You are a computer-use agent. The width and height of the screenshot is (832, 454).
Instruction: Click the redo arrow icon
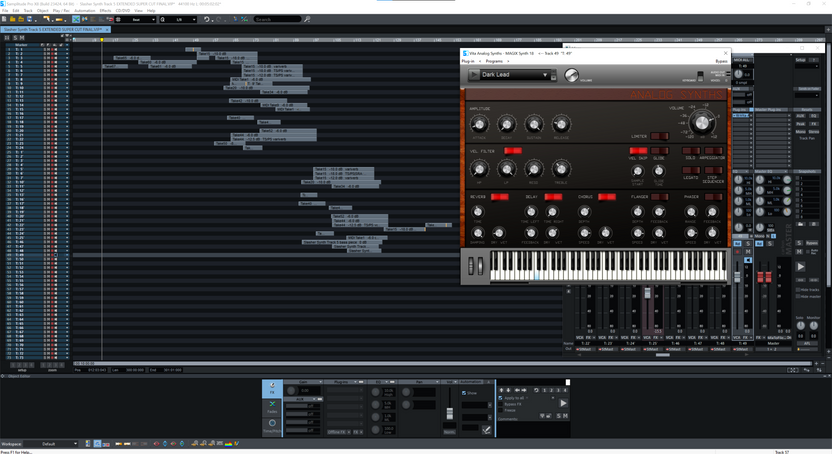tap(218, 19)
